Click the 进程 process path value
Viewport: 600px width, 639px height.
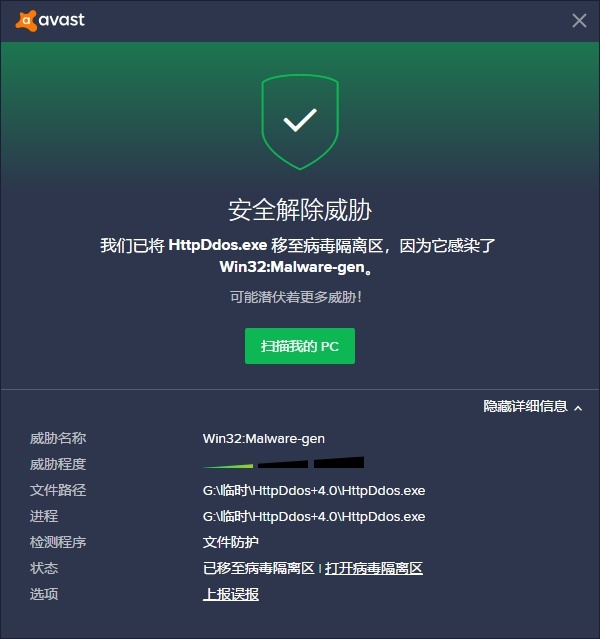pyautogui.click(x=314, y=516)
